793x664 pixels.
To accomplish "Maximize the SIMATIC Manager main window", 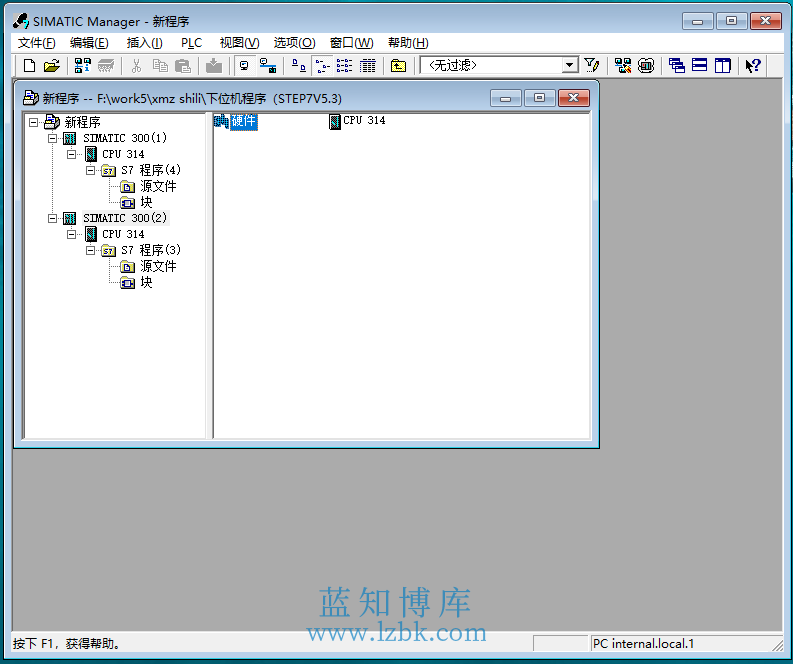I will click(731, 21).
